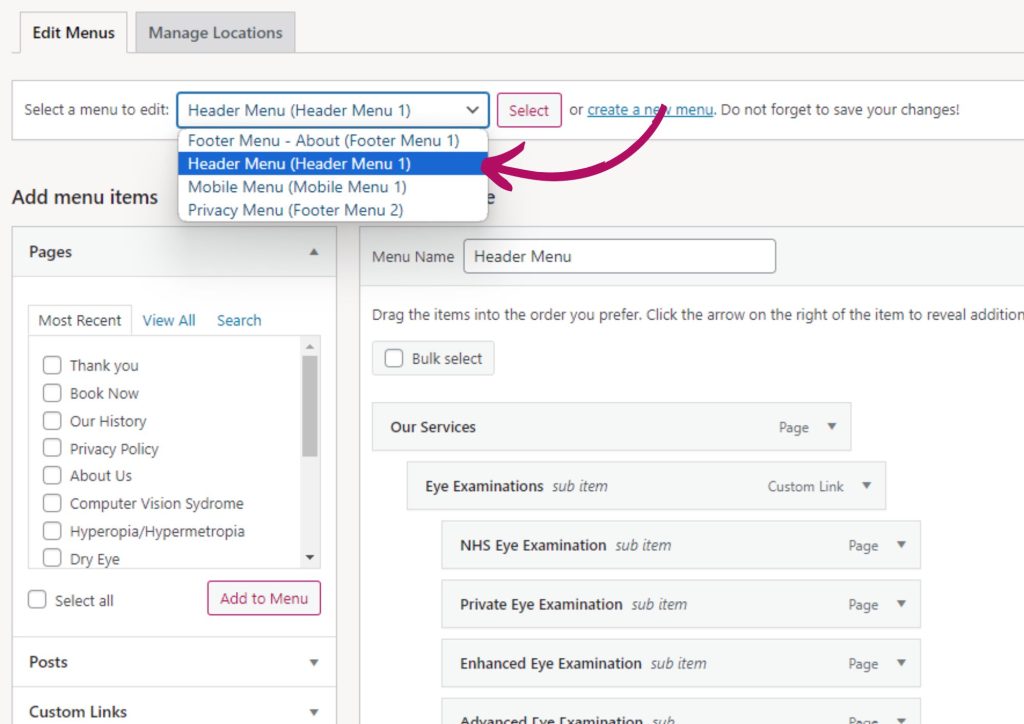Screen dimensions: 1024x724
Task: Expand the Eye Examinations item arrow
Action: (x=866, y=486)
